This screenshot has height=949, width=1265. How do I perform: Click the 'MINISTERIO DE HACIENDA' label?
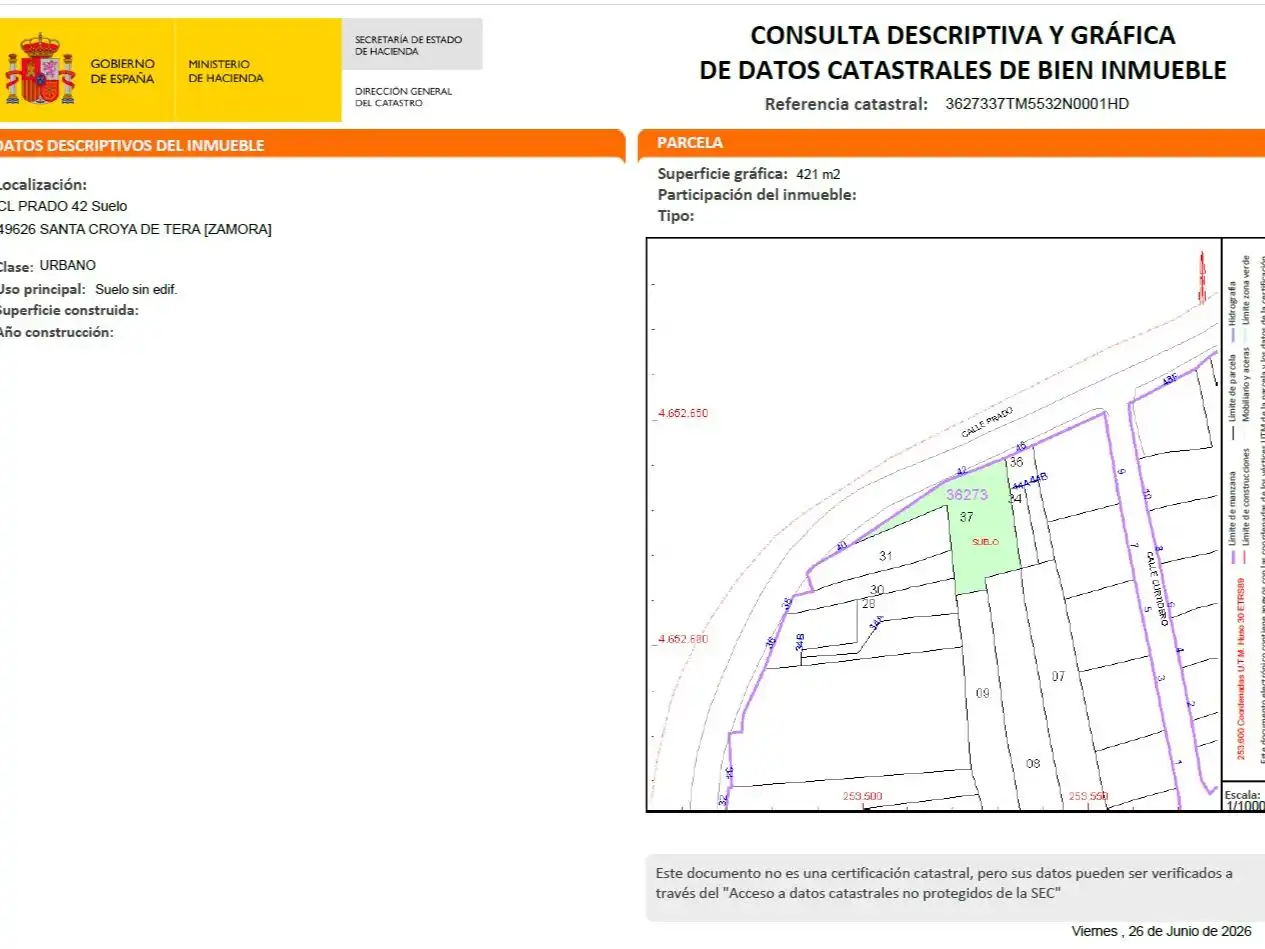pos(226,71)
